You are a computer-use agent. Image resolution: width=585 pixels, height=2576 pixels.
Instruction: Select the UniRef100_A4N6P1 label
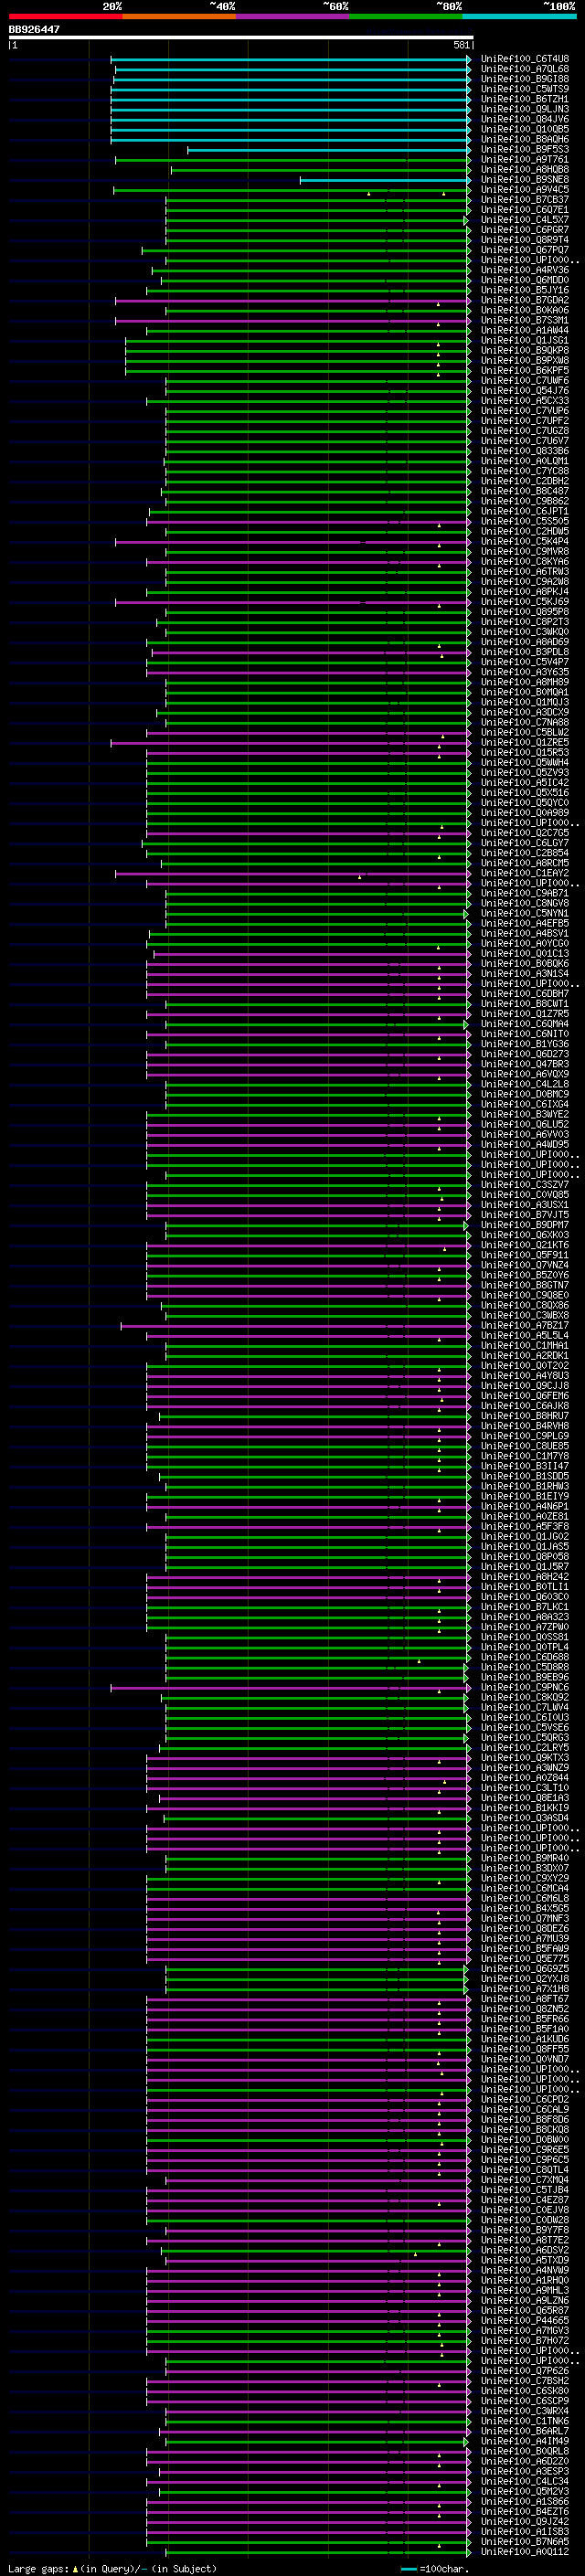click(525, 1506)
